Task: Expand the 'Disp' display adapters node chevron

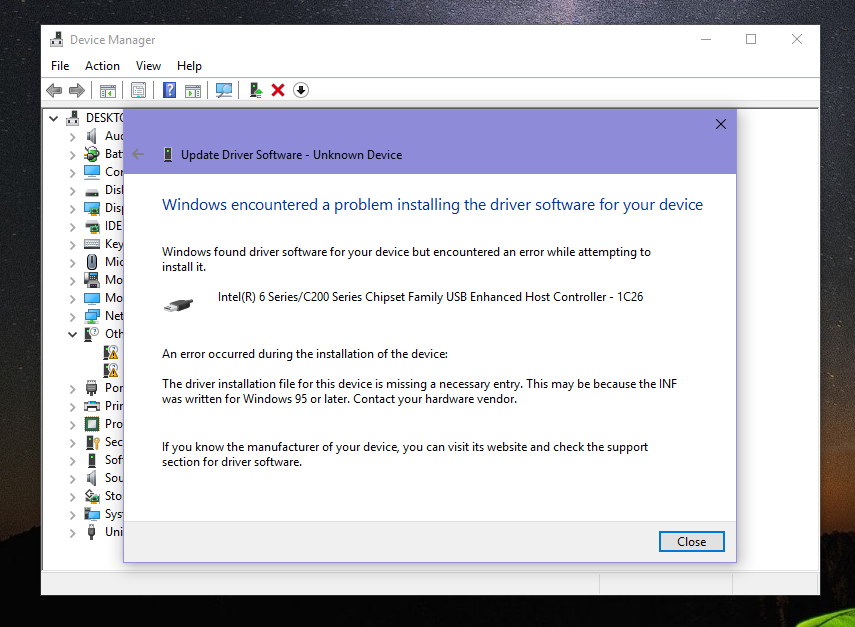Action: [x=73, y=209]
